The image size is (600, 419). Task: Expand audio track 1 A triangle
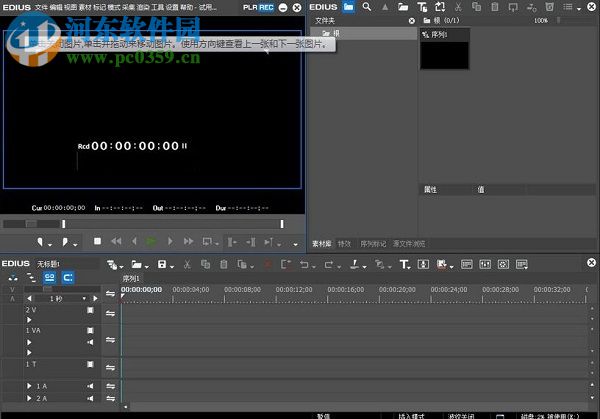tap(29, 386)
